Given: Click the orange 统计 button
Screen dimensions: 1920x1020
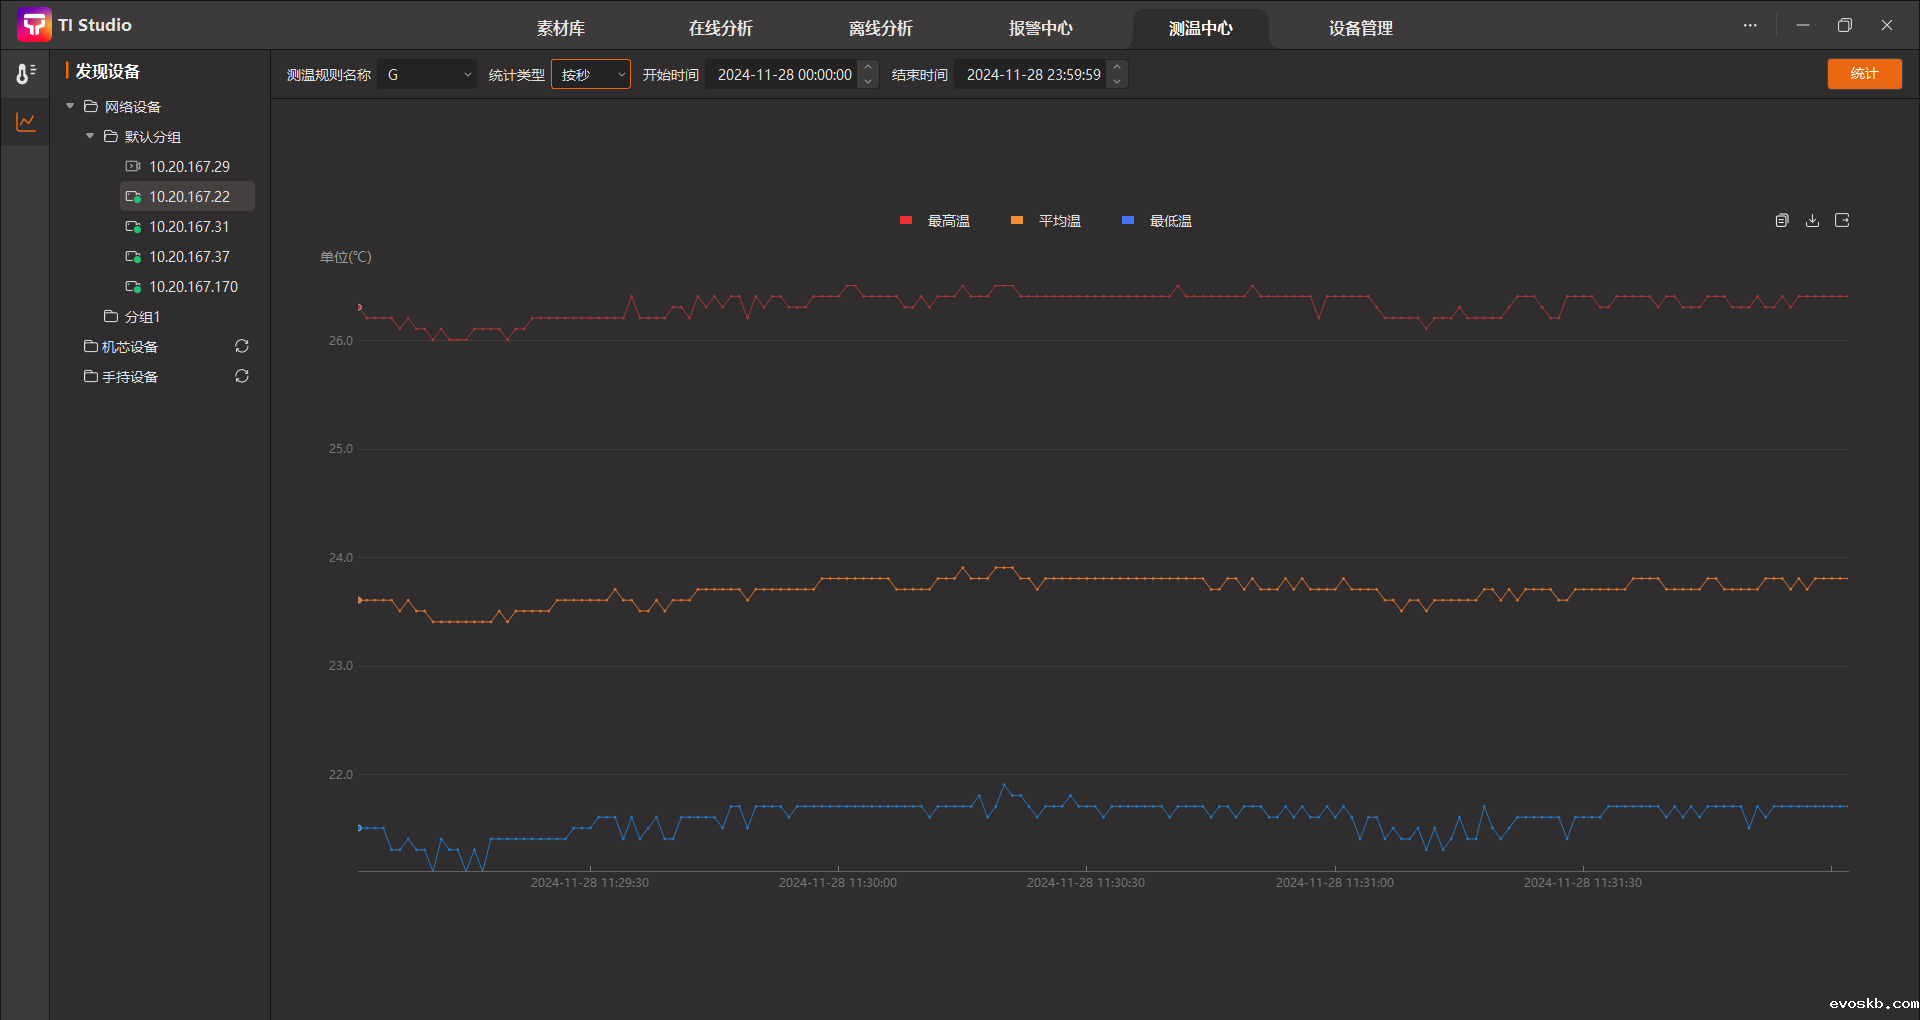Looking at the screenshot, I should pos(1864,74).
